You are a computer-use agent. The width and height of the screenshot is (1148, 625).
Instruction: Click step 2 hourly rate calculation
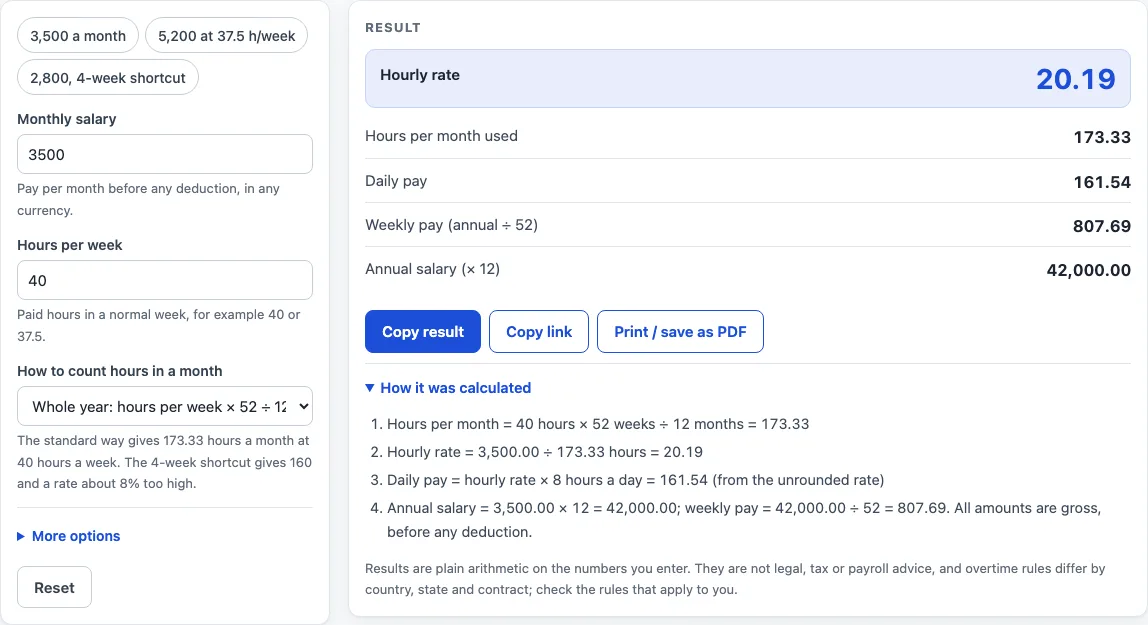click(x=545, y=452)
